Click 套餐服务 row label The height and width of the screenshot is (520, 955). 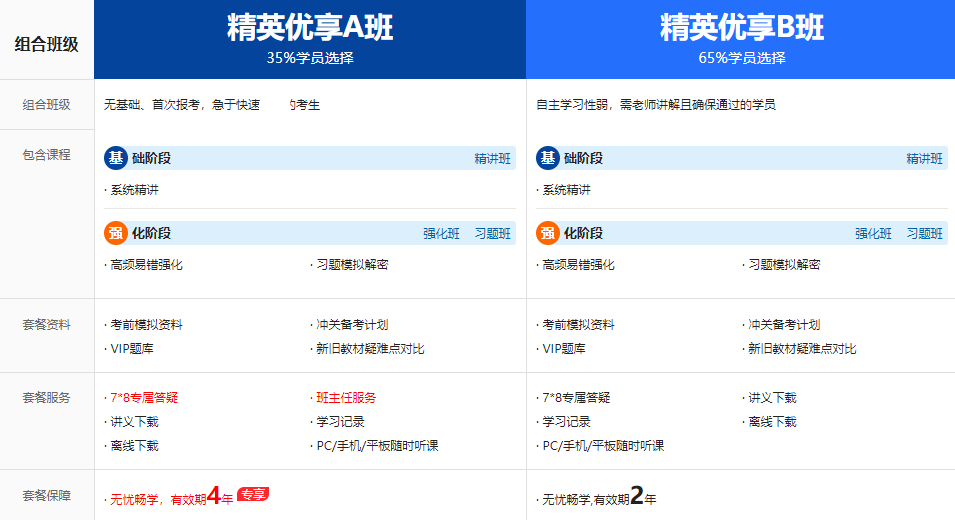[47, 398]
